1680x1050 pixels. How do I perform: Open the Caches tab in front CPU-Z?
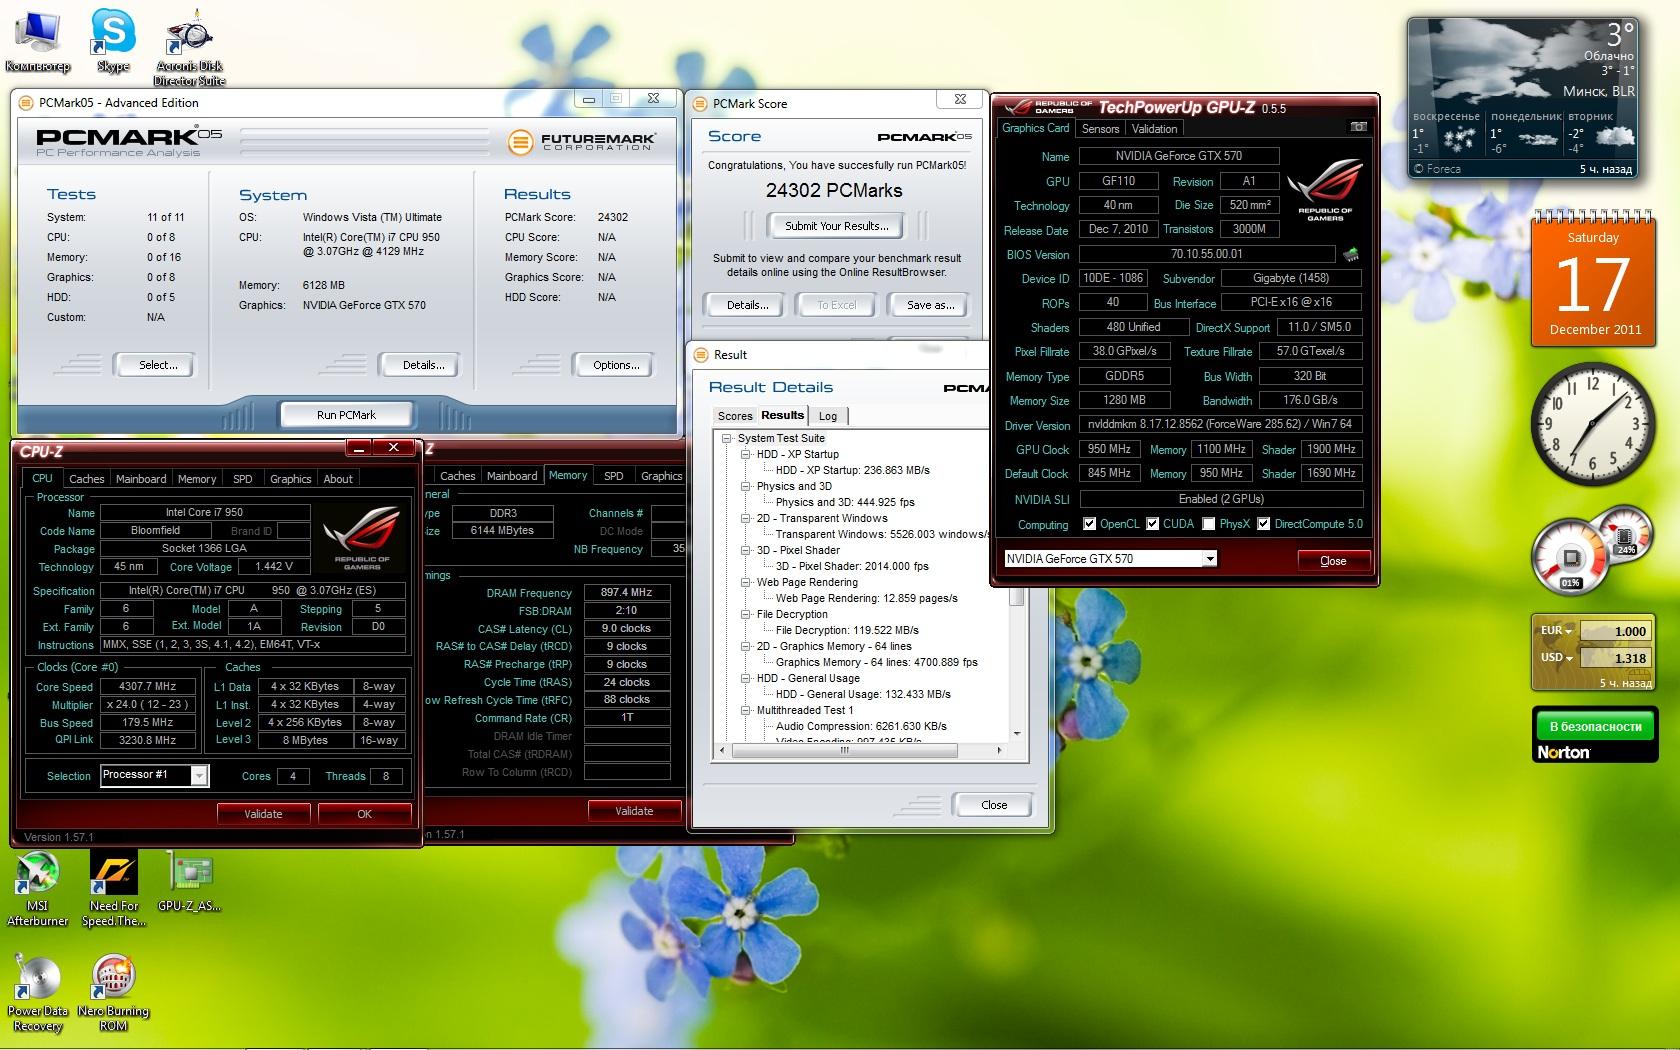86,479
